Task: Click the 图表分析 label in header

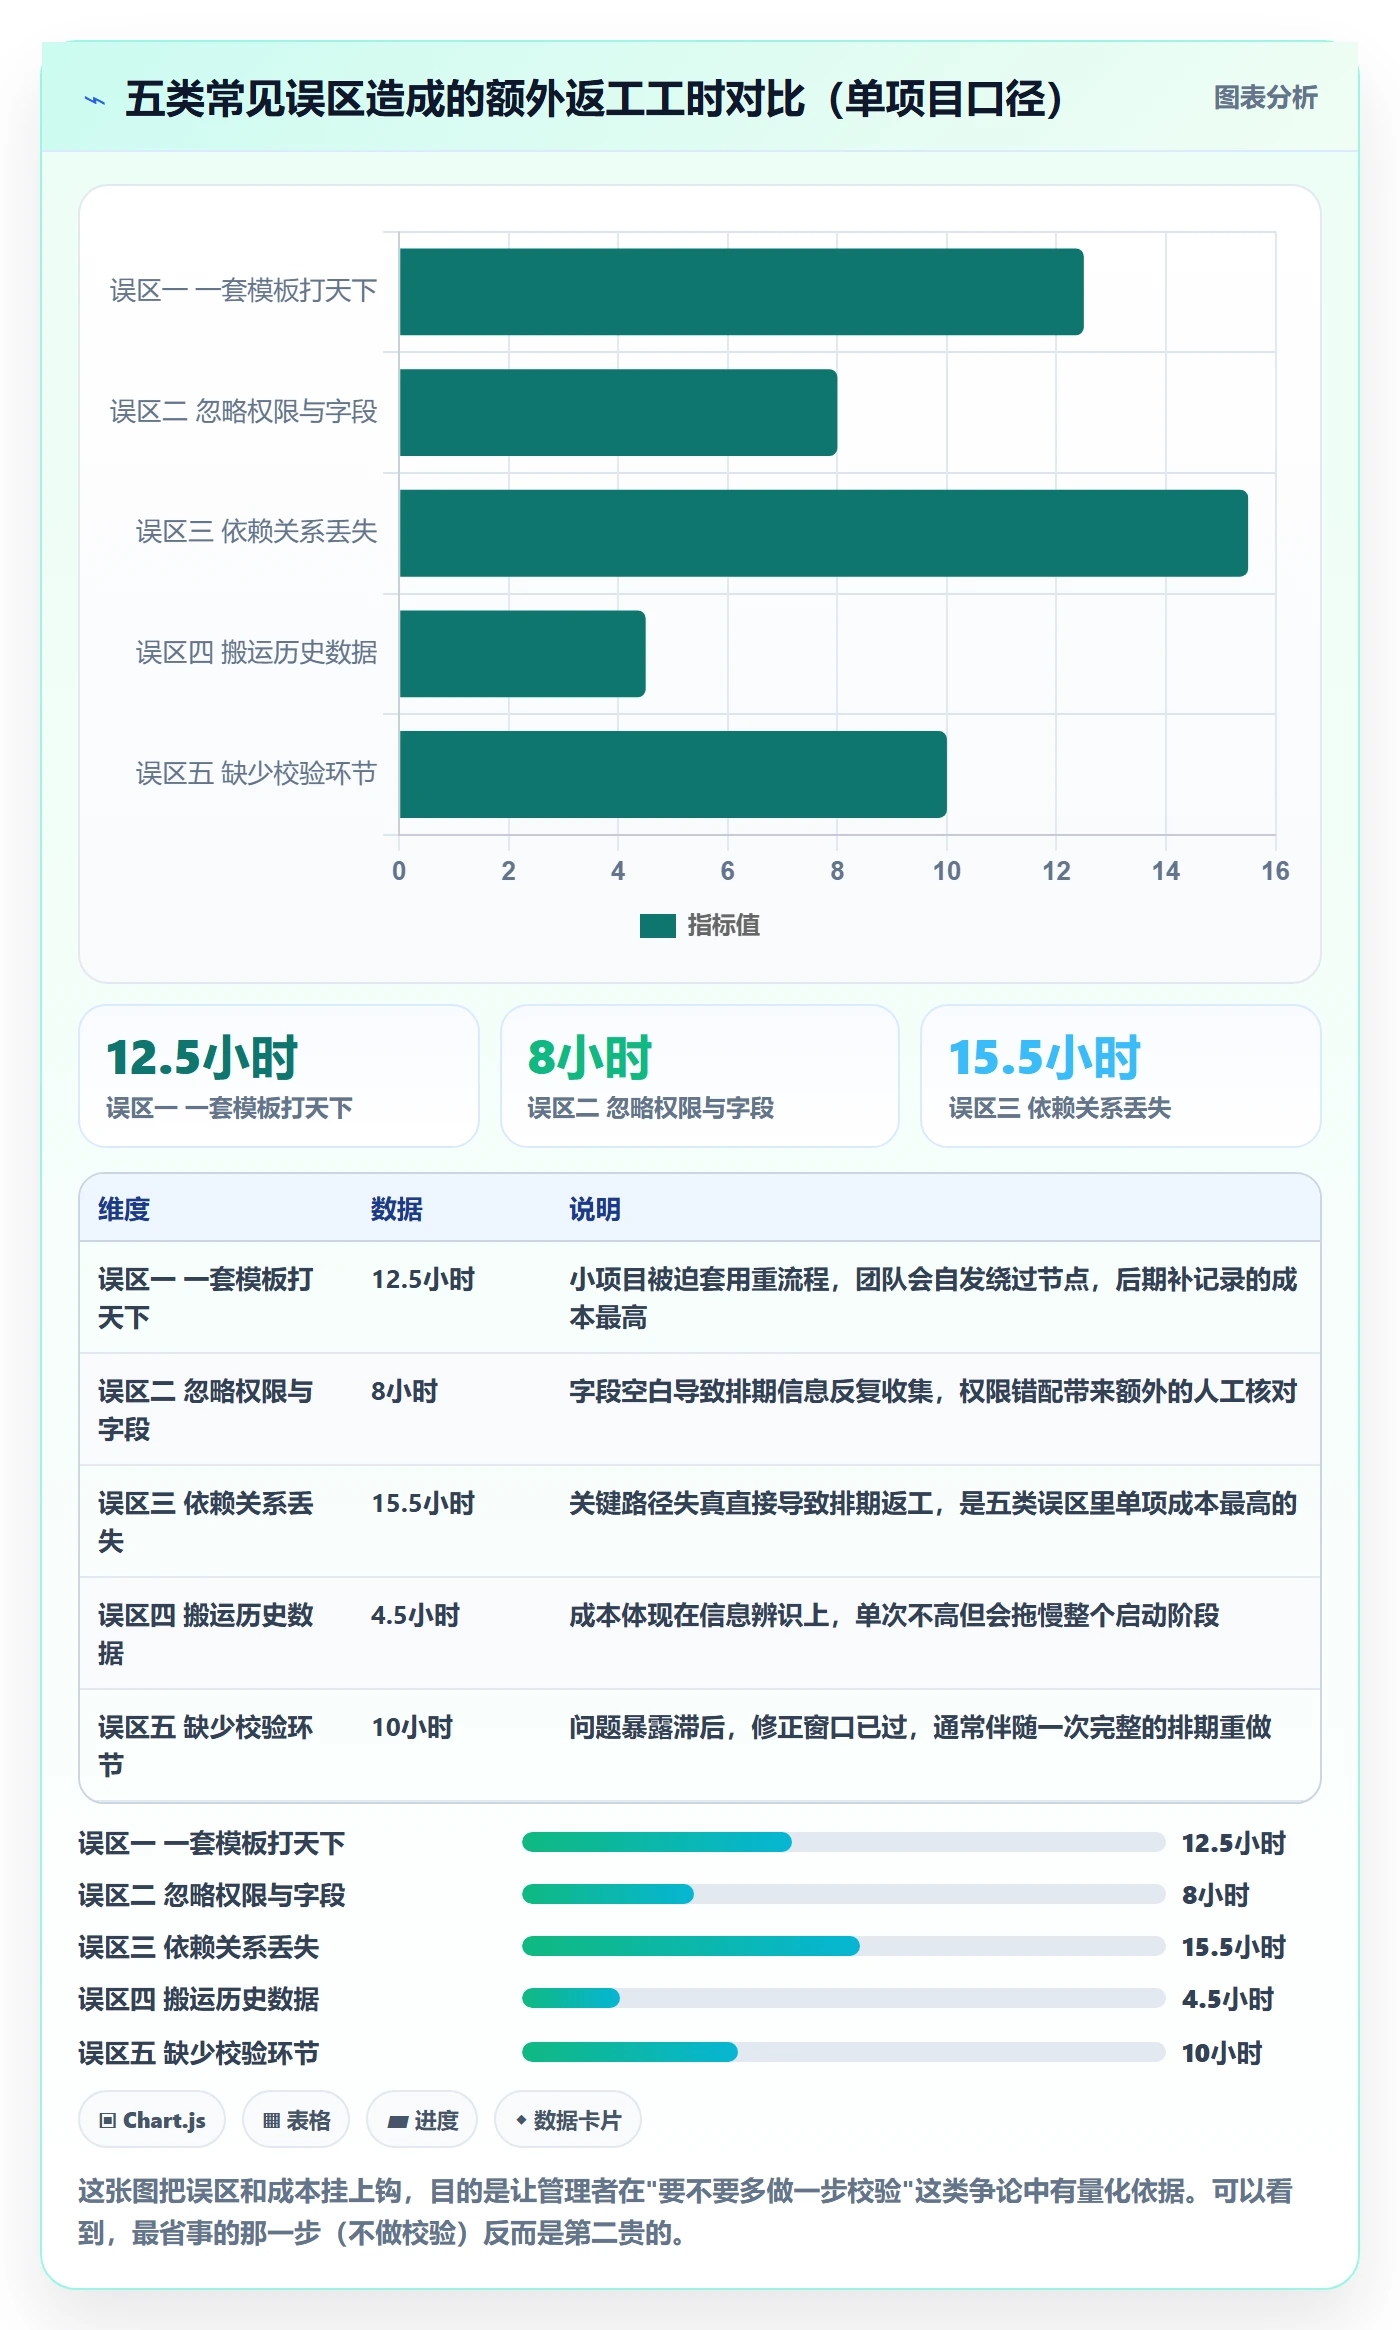Action: (1265, 97)
